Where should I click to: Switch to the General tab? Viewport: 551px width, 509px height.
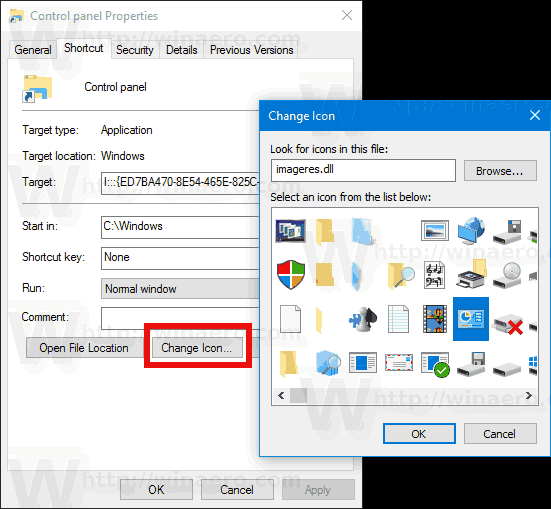pyautogui.click(x=33, y=50)
